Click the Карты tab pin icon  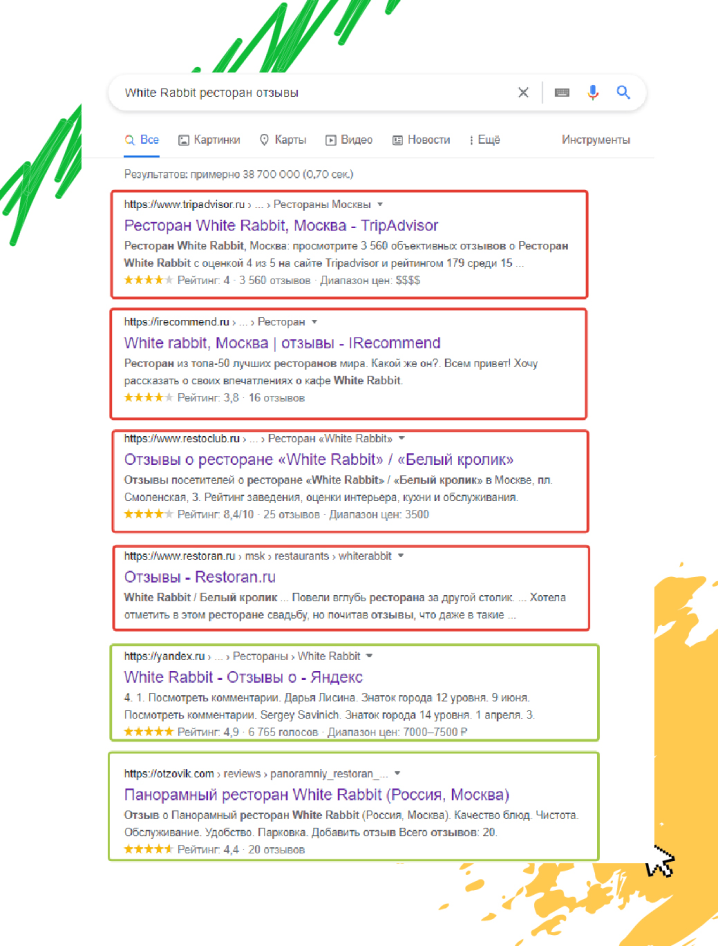click(264, 140)
